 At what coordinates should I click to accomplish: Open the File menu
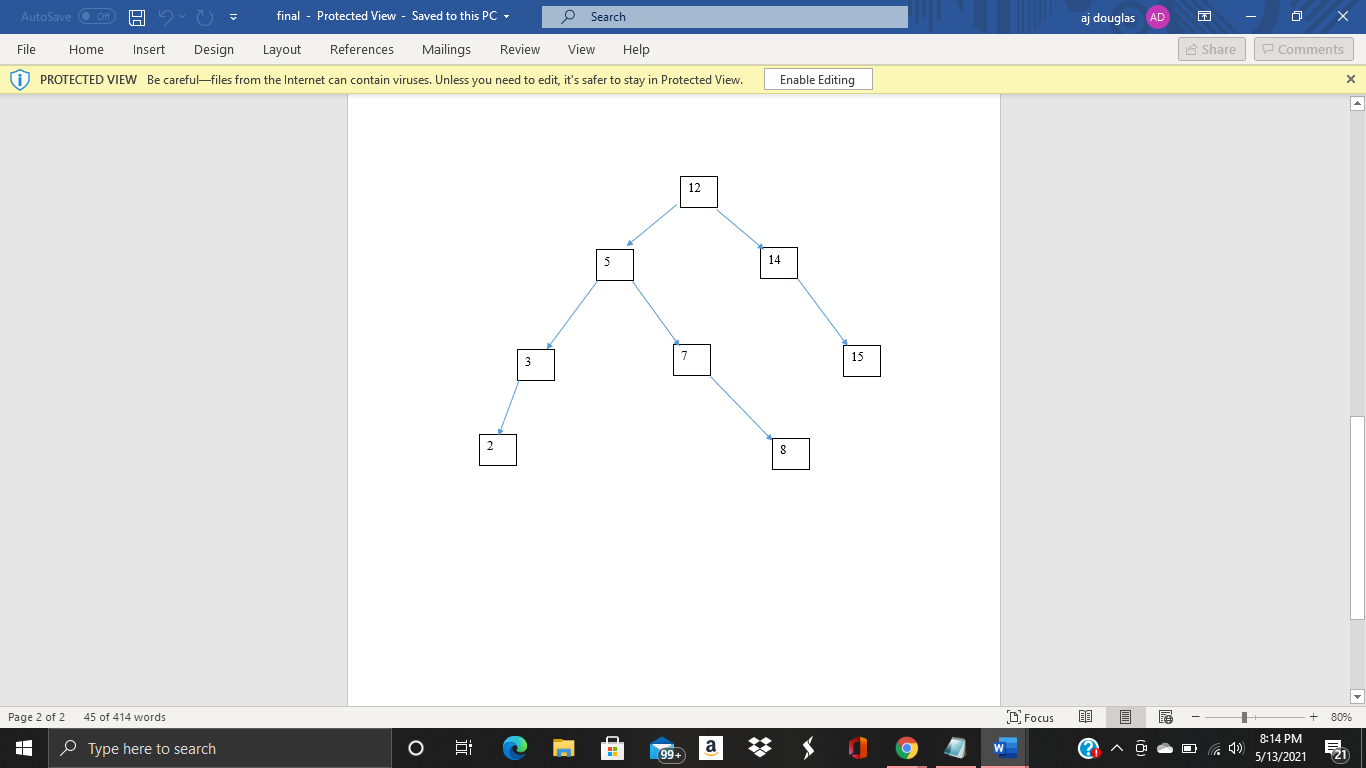click(26, 48)
